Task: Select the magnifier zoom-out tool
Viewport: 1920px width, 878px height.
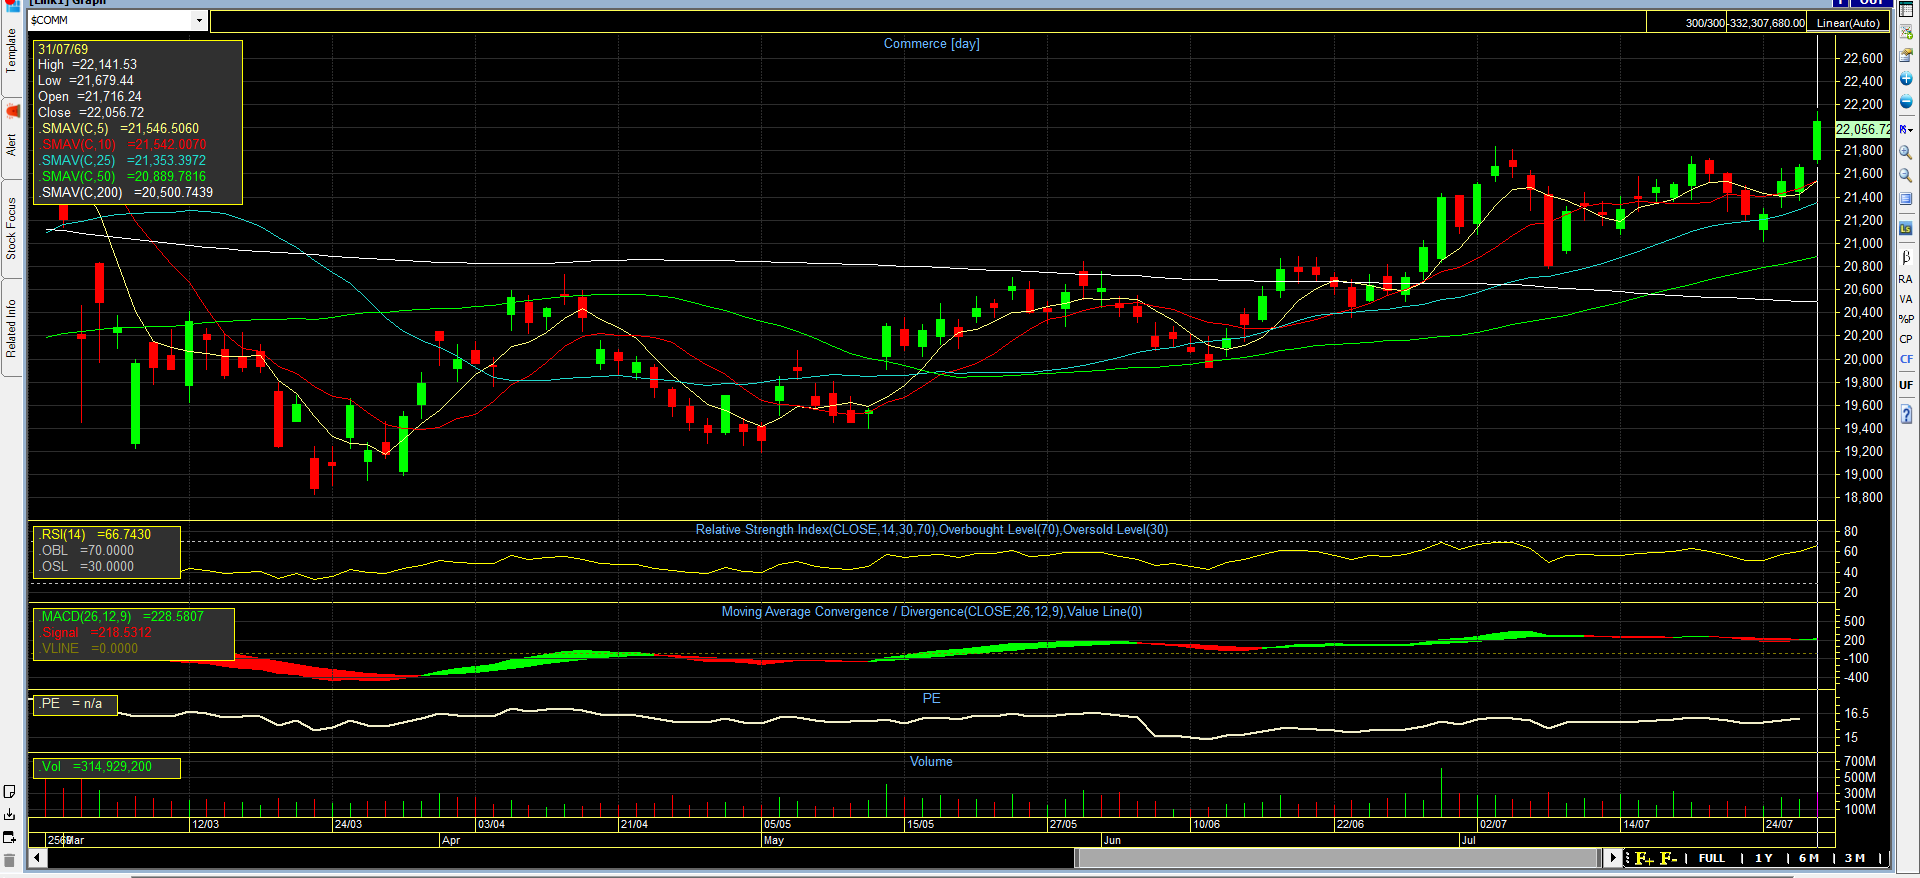Action: 1906,176
